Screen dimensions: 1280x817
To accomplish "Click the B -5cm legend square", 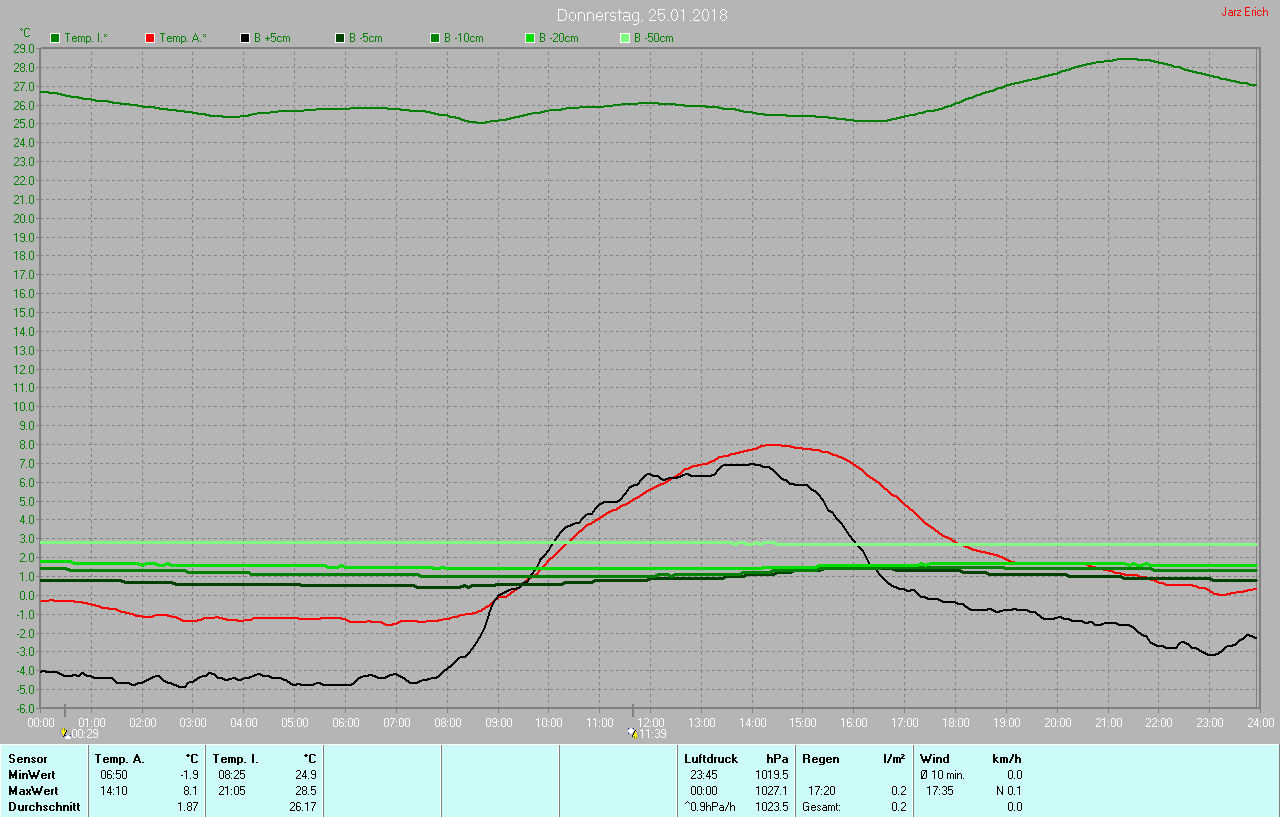I will pyautogui.click(x=340, y=38).
